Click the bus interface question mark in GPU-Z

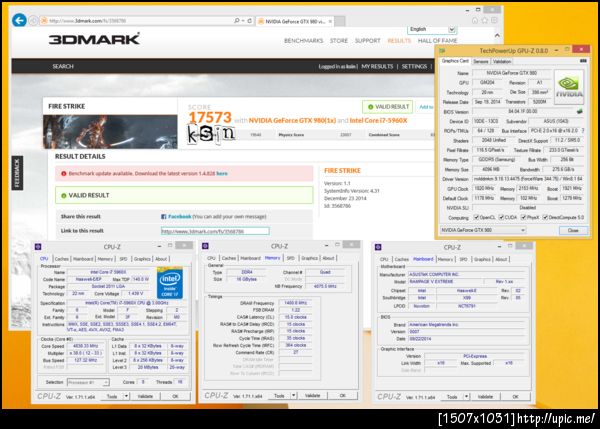pos(583,131)
